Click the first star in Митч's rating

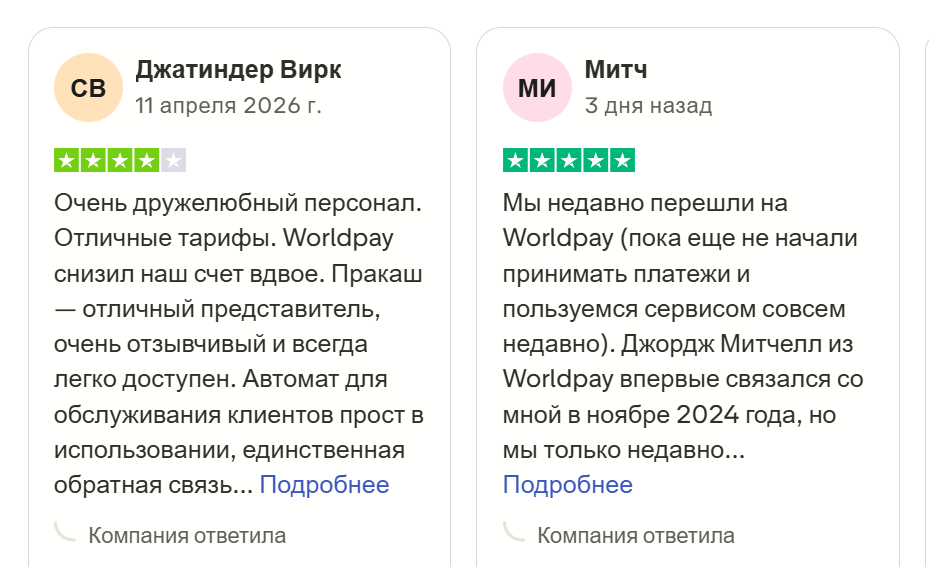515,160
